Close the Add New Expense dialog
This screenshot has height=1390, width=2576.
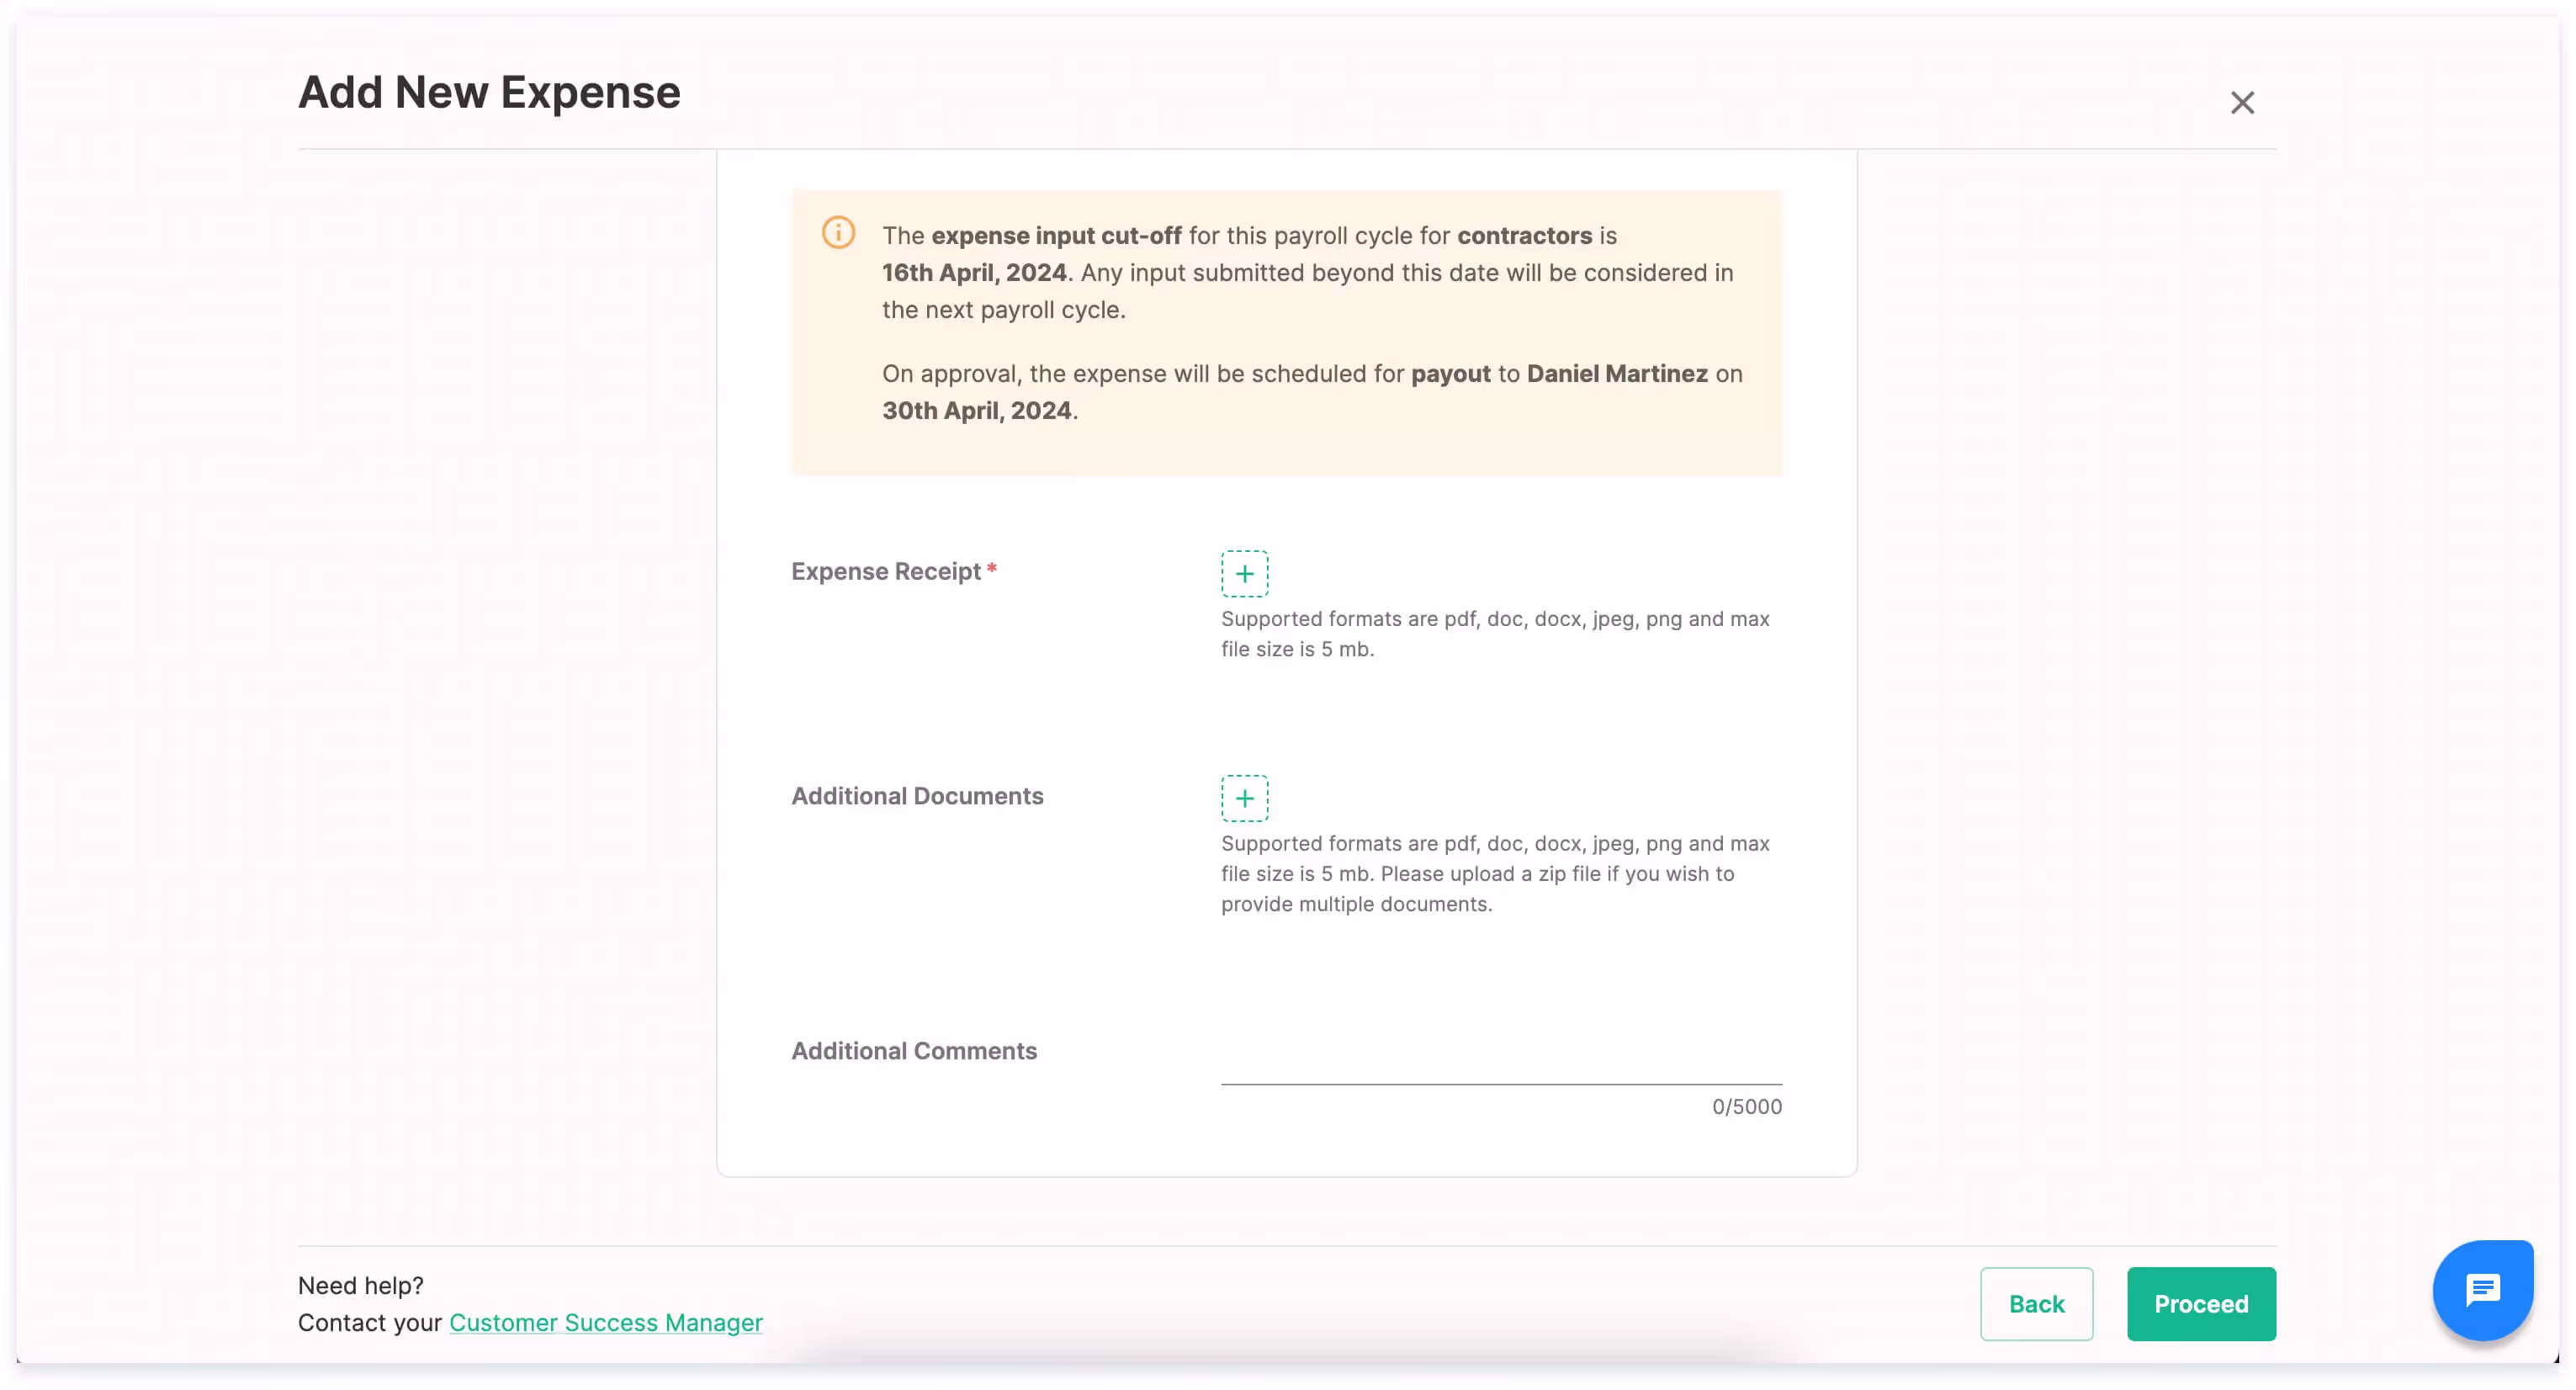(x=2242, y=103)
